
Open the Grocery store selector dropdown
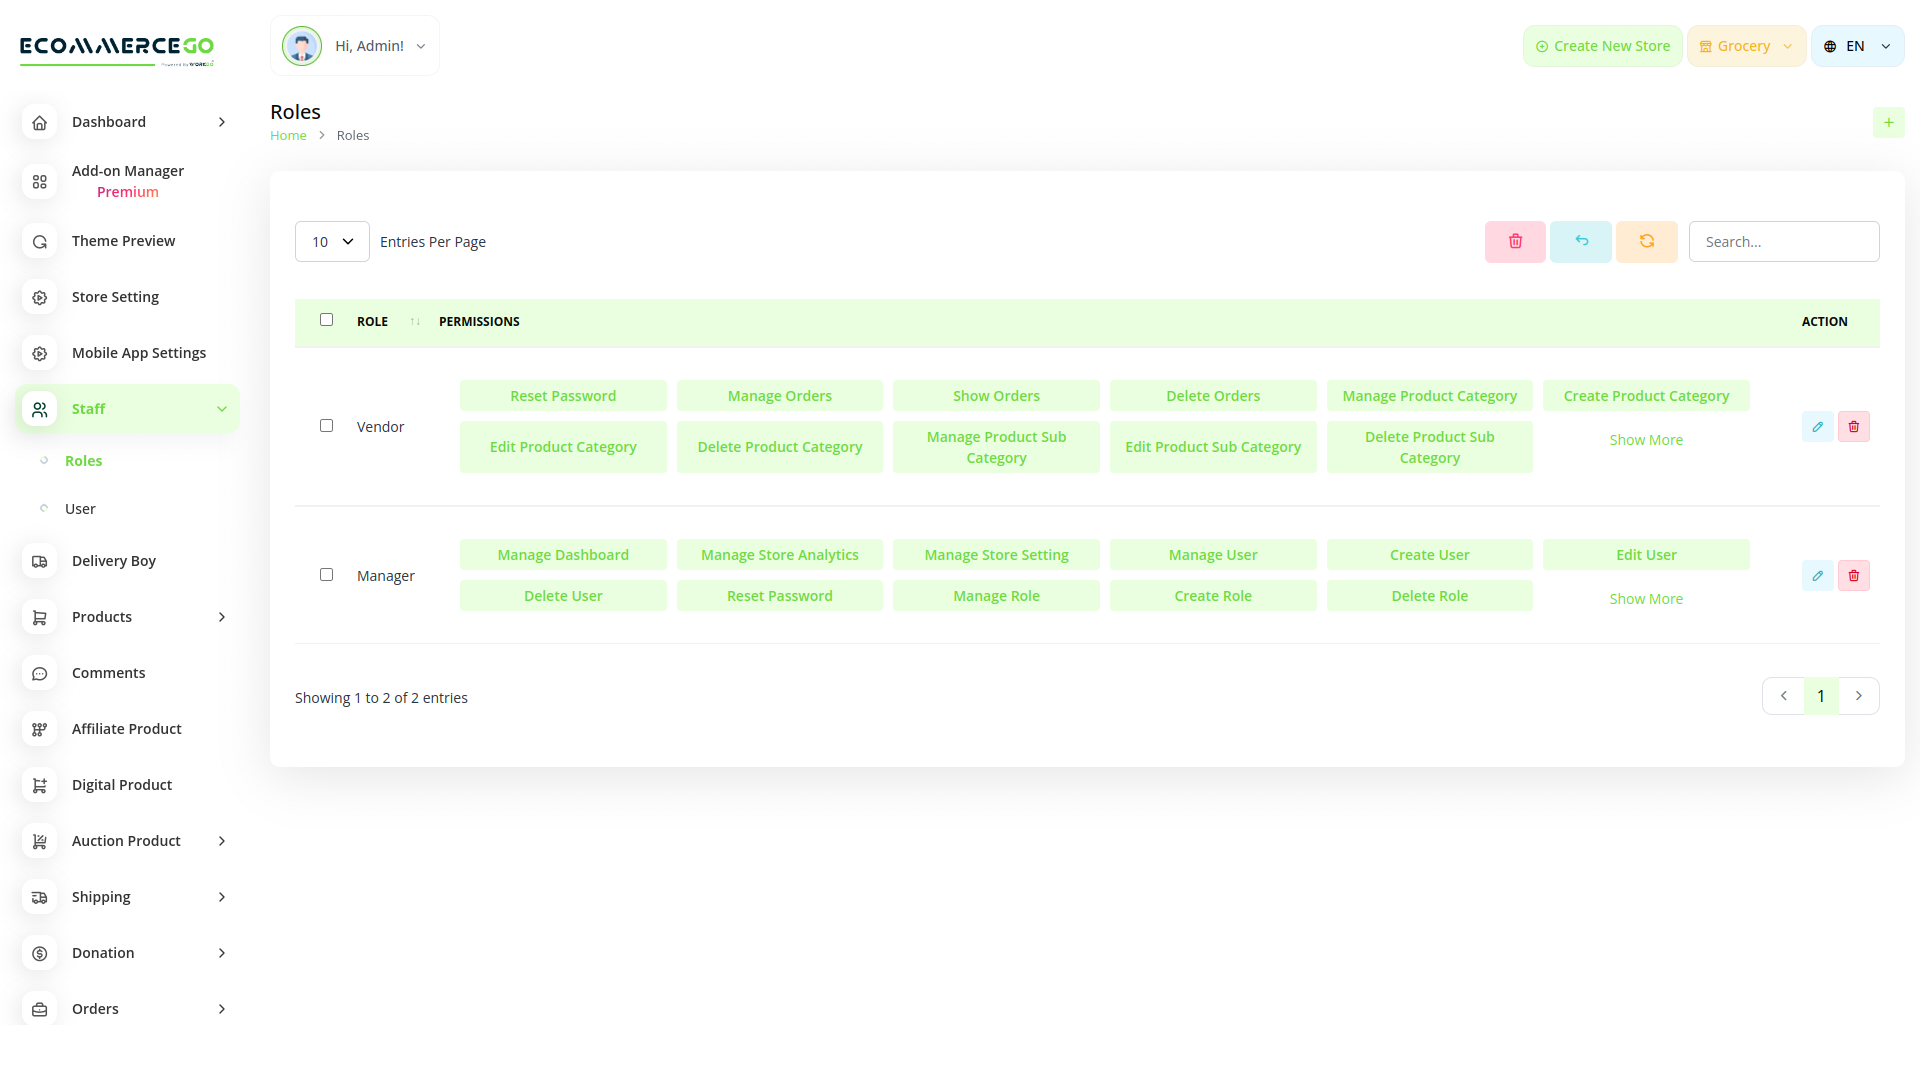pos(1746,45)
